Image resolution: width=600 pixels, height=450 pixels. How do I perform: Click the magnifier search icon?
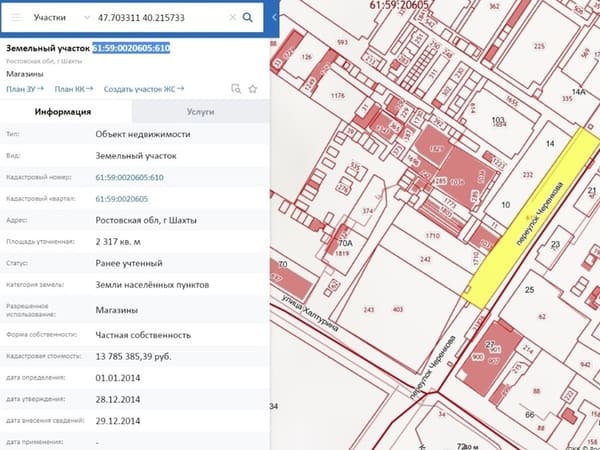coord(248,18)
